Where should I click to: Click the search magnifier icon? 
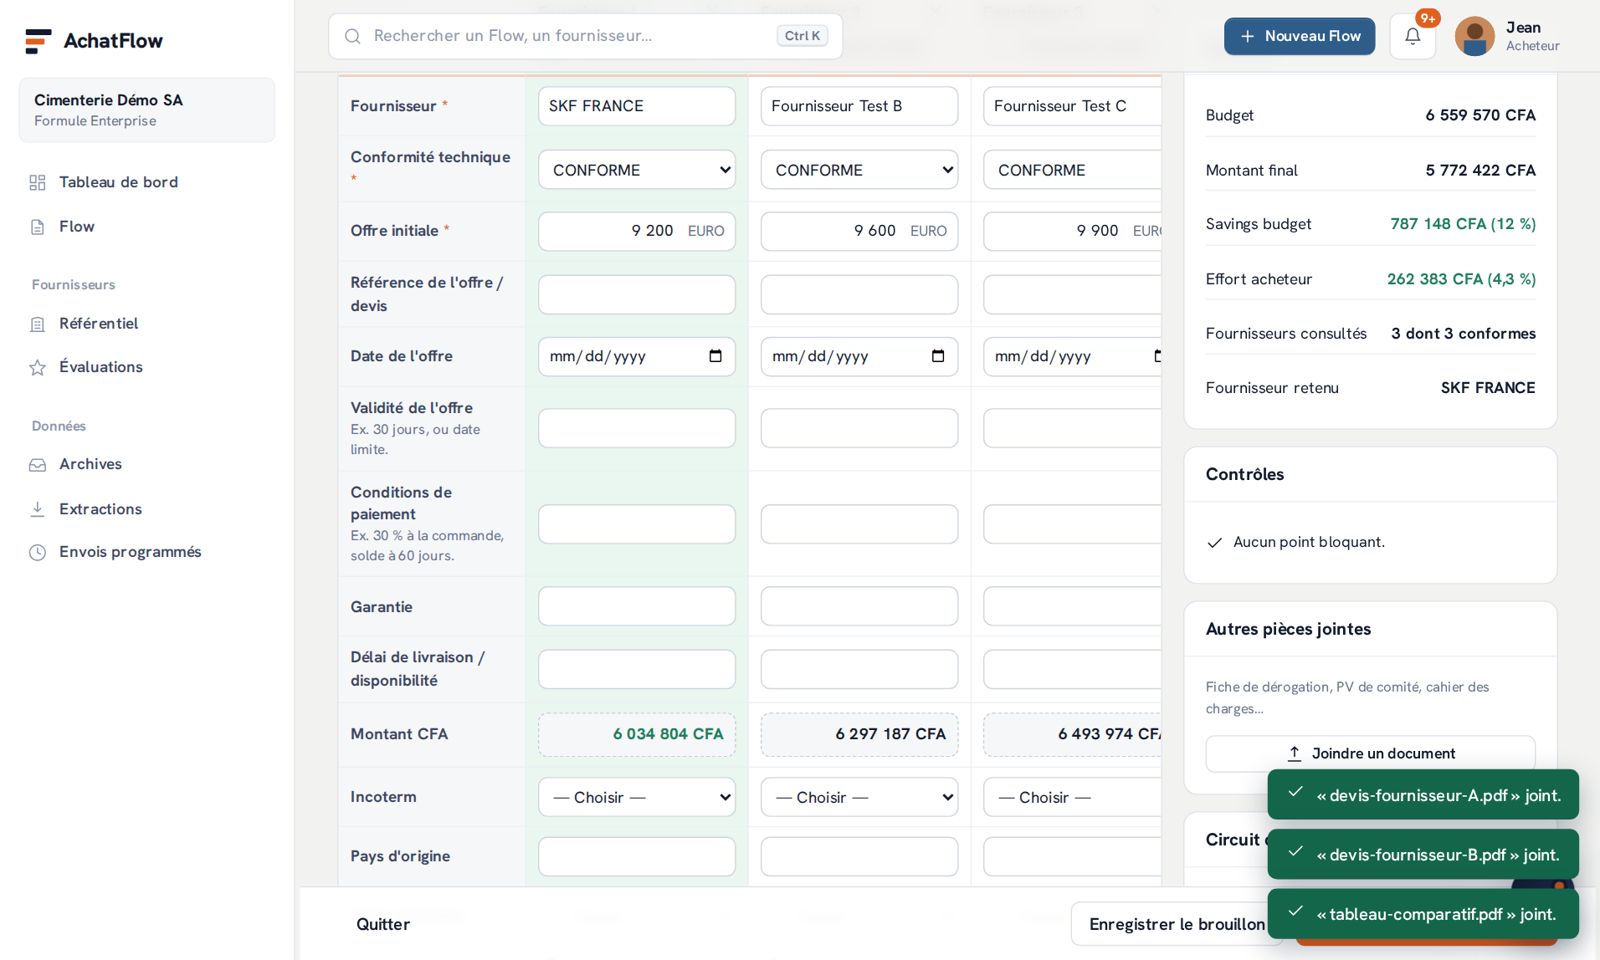click(352, 36)
